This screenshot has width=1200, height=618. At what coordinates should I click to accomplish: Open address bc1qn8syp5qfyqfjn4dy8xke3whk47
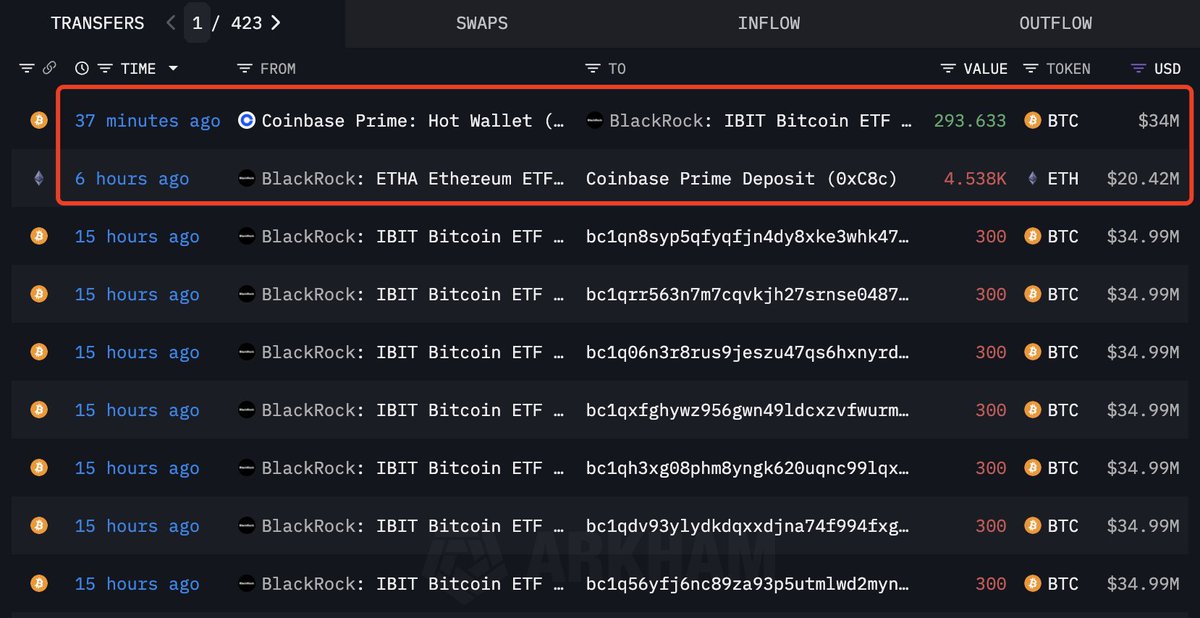pos(748,236)
